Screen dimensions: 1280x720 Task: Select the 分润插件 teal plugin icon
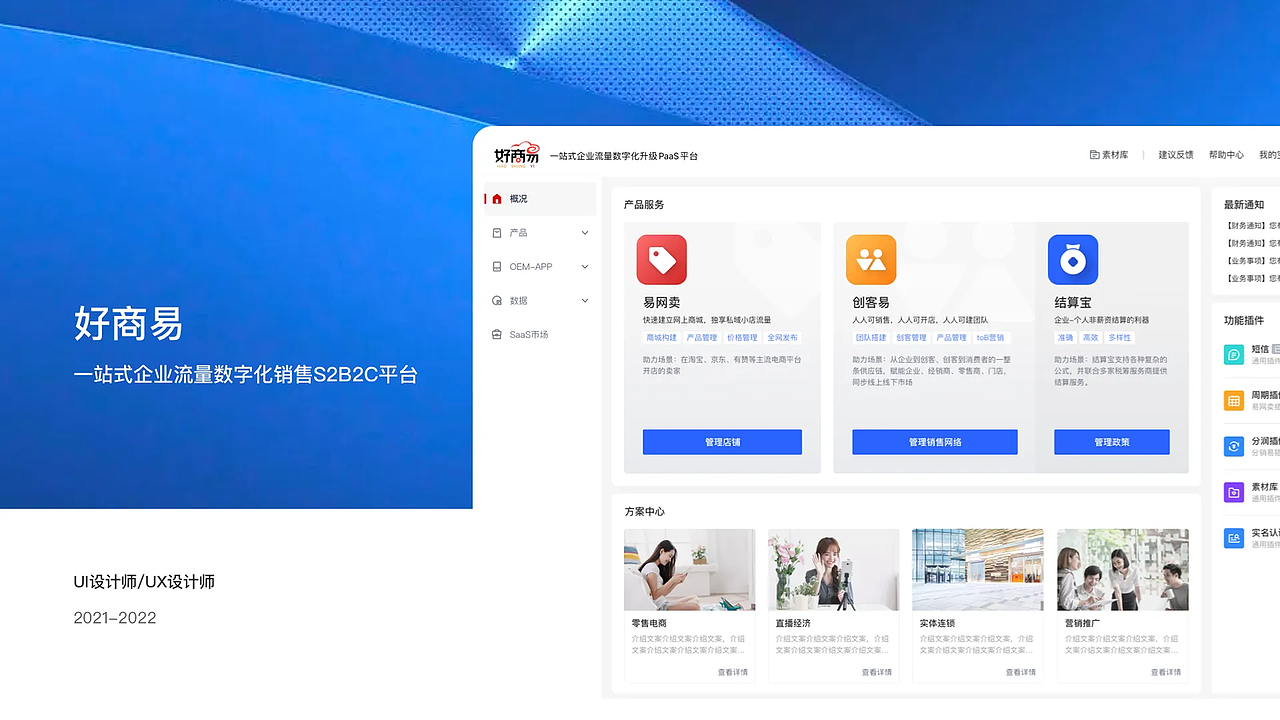tap(1232, 446)
